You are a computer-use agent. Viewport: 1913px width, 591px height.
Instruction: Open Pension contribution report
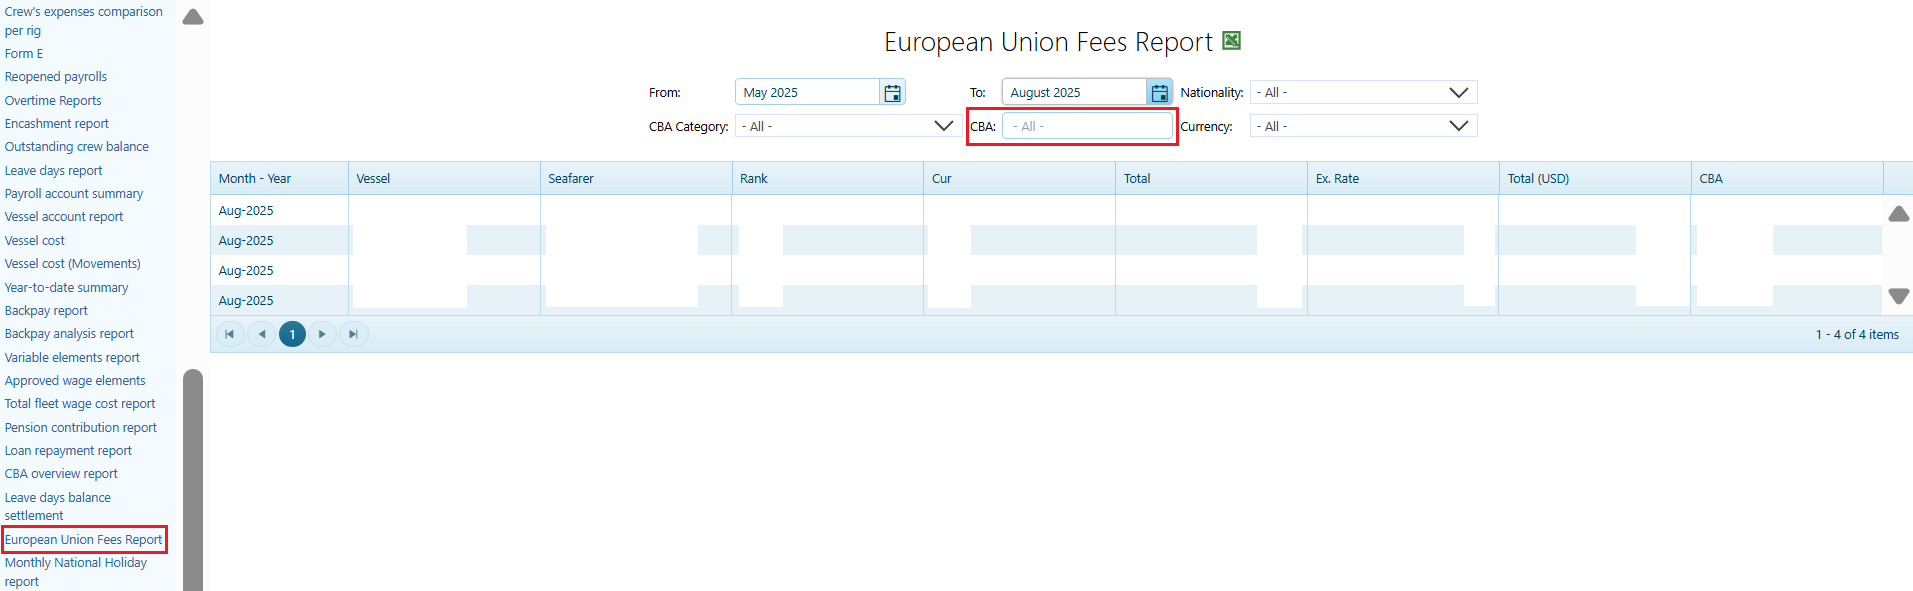[81, 427]
